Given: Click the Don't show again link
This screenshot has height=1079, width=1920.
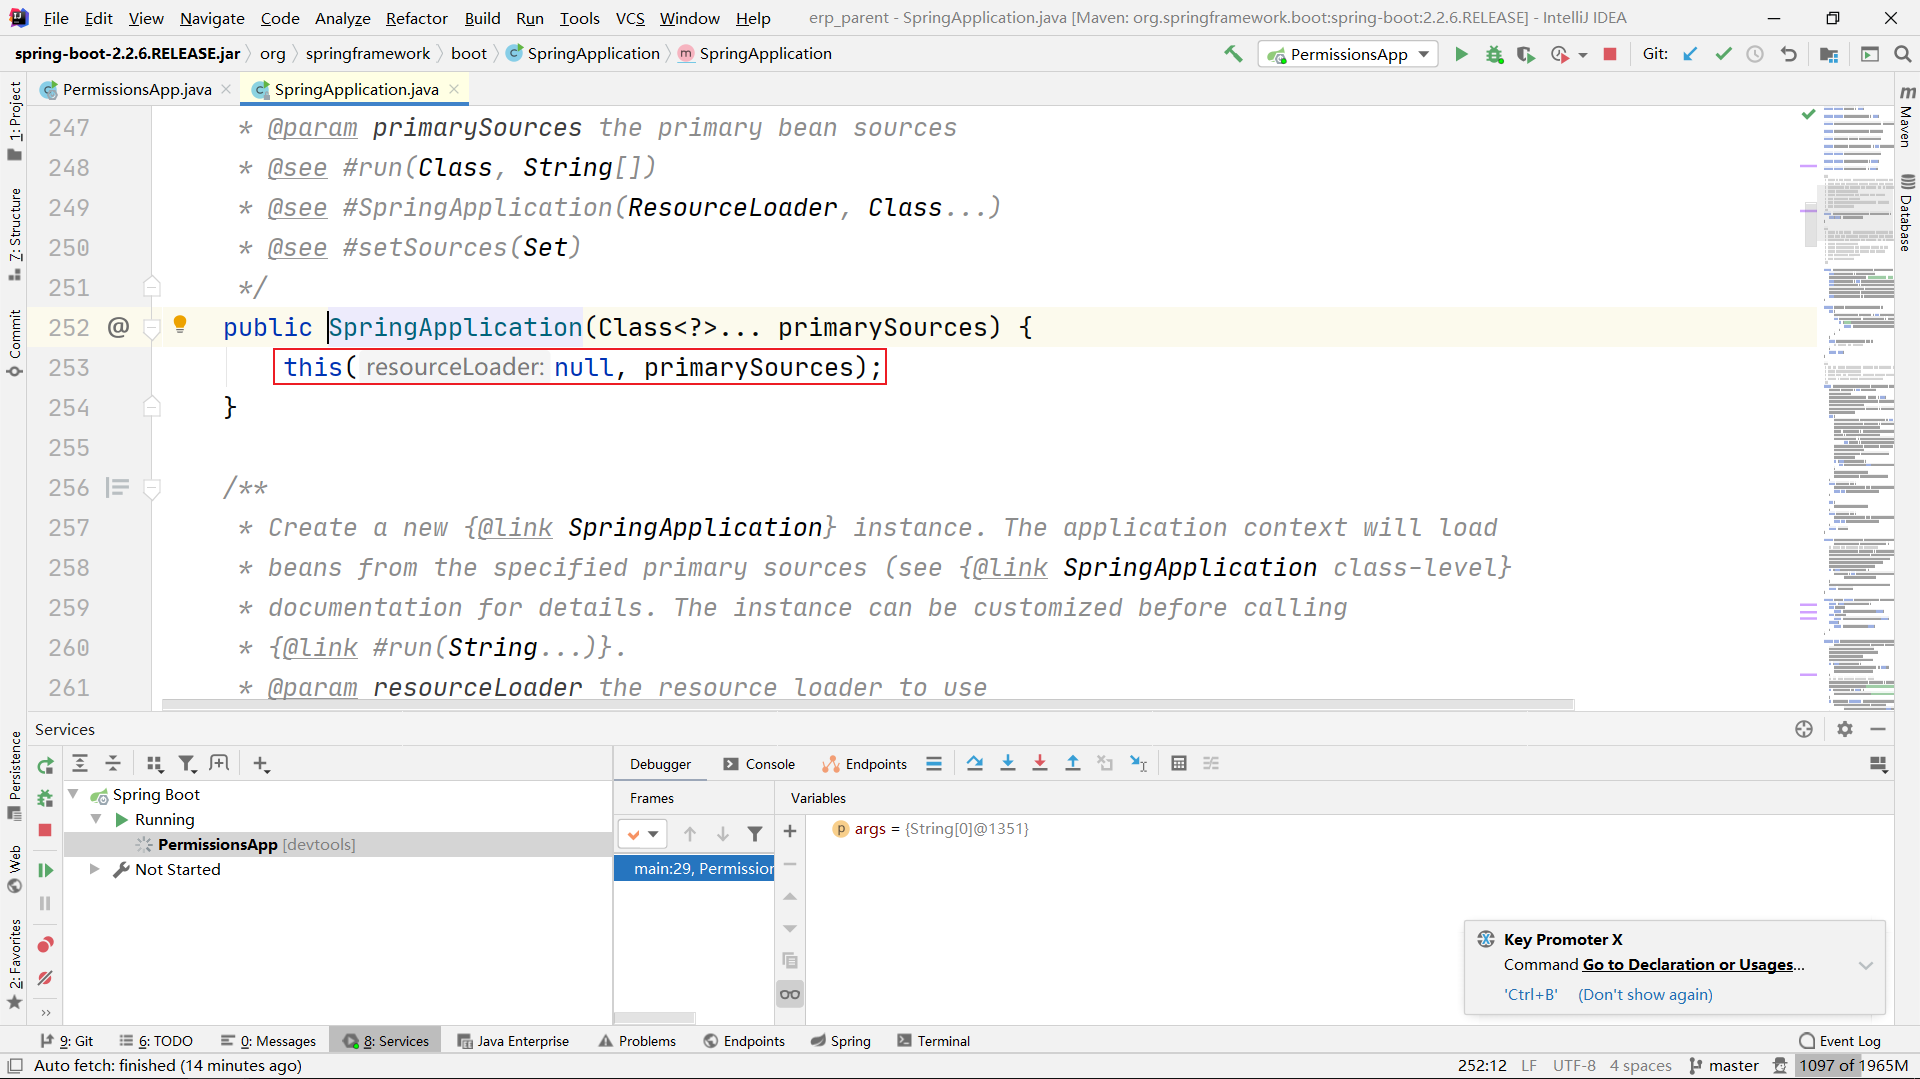Looking at the screenshot, I should click(1645, 995).
